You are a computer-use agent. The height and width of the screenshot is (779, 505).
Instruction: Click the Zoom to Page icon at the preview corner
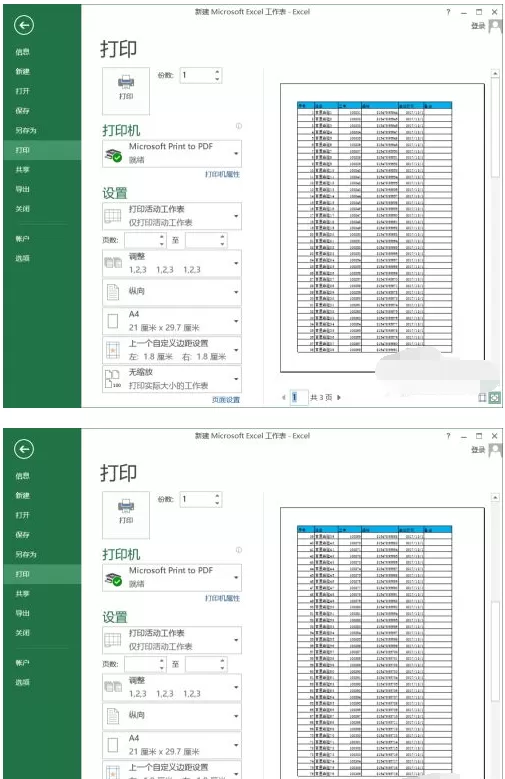(495, 397)
